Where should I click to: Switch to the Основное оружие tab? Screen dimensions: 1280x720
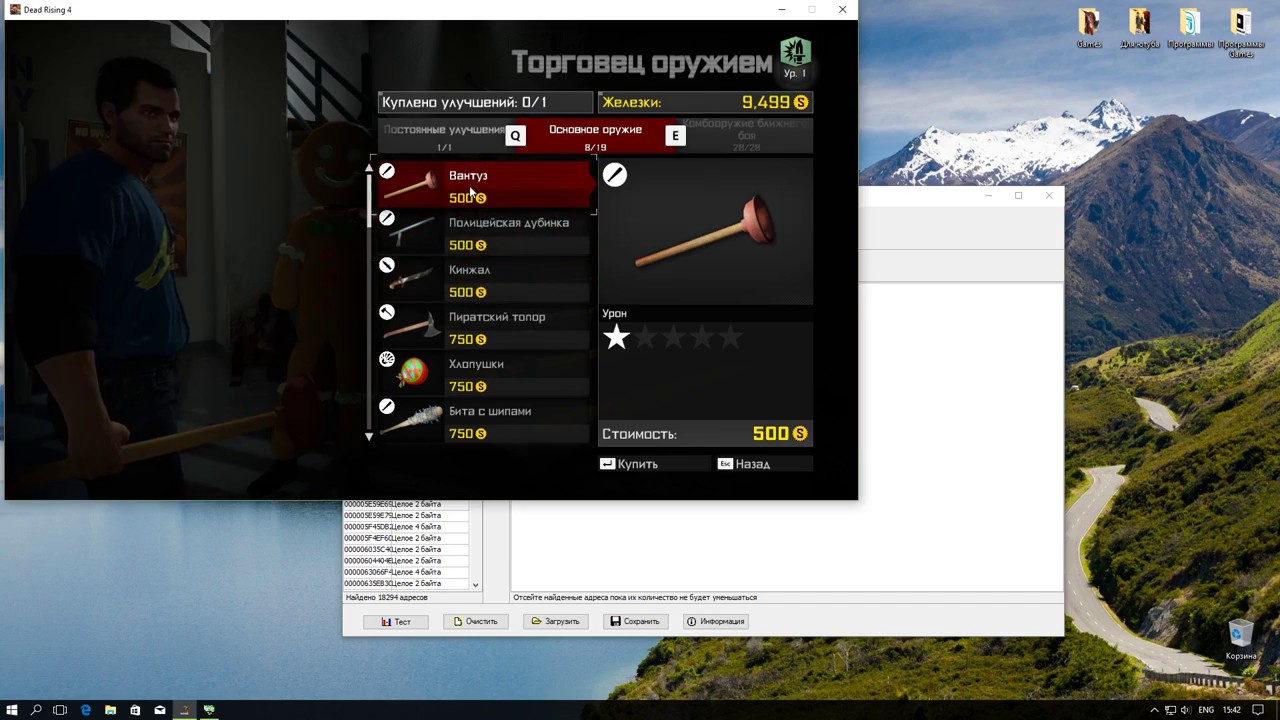(x=595, y=136)
